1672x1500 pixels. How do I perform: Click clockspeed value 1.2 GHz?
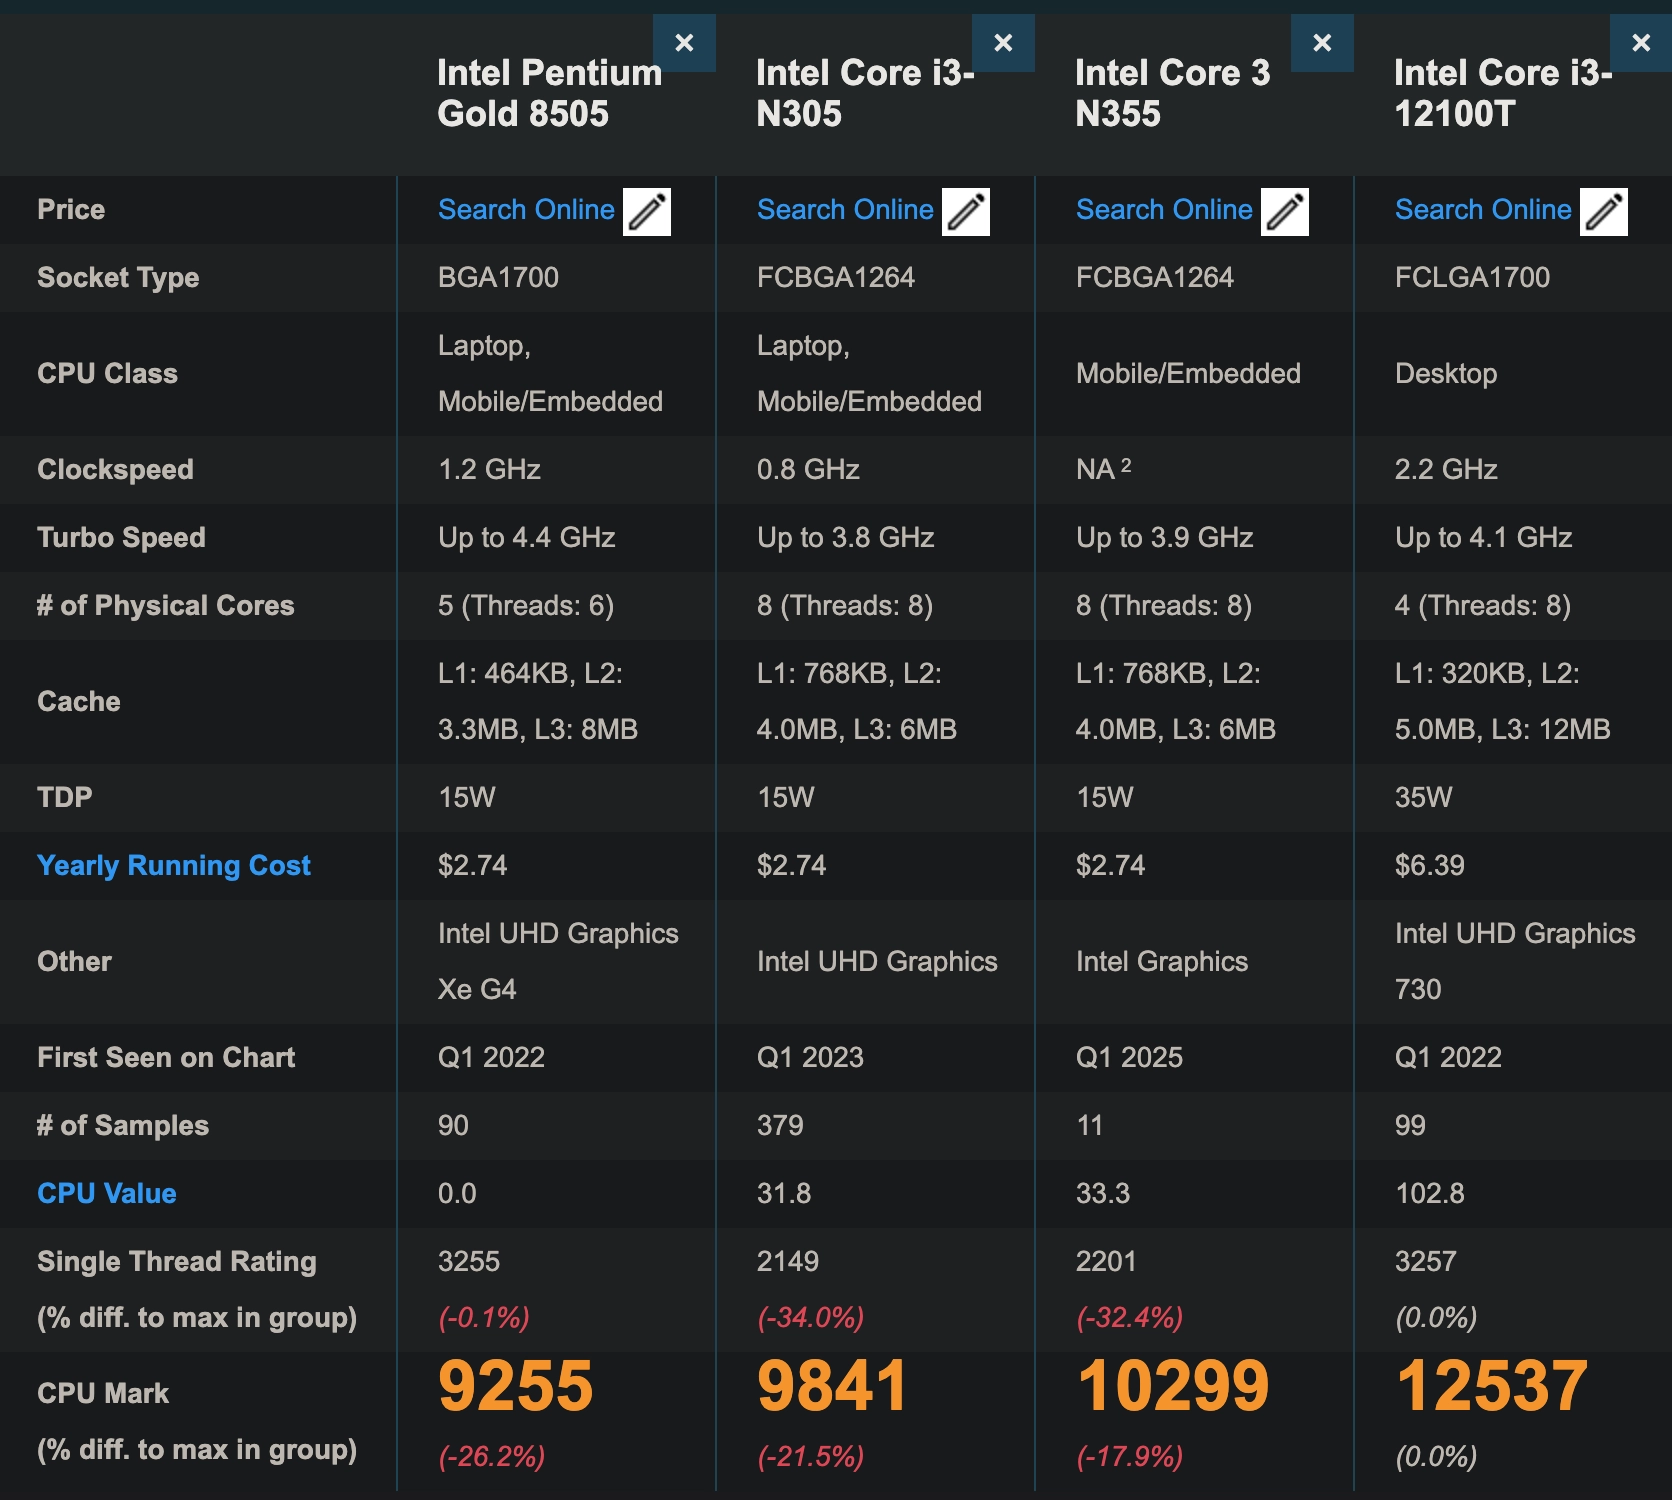click(489, 470)
